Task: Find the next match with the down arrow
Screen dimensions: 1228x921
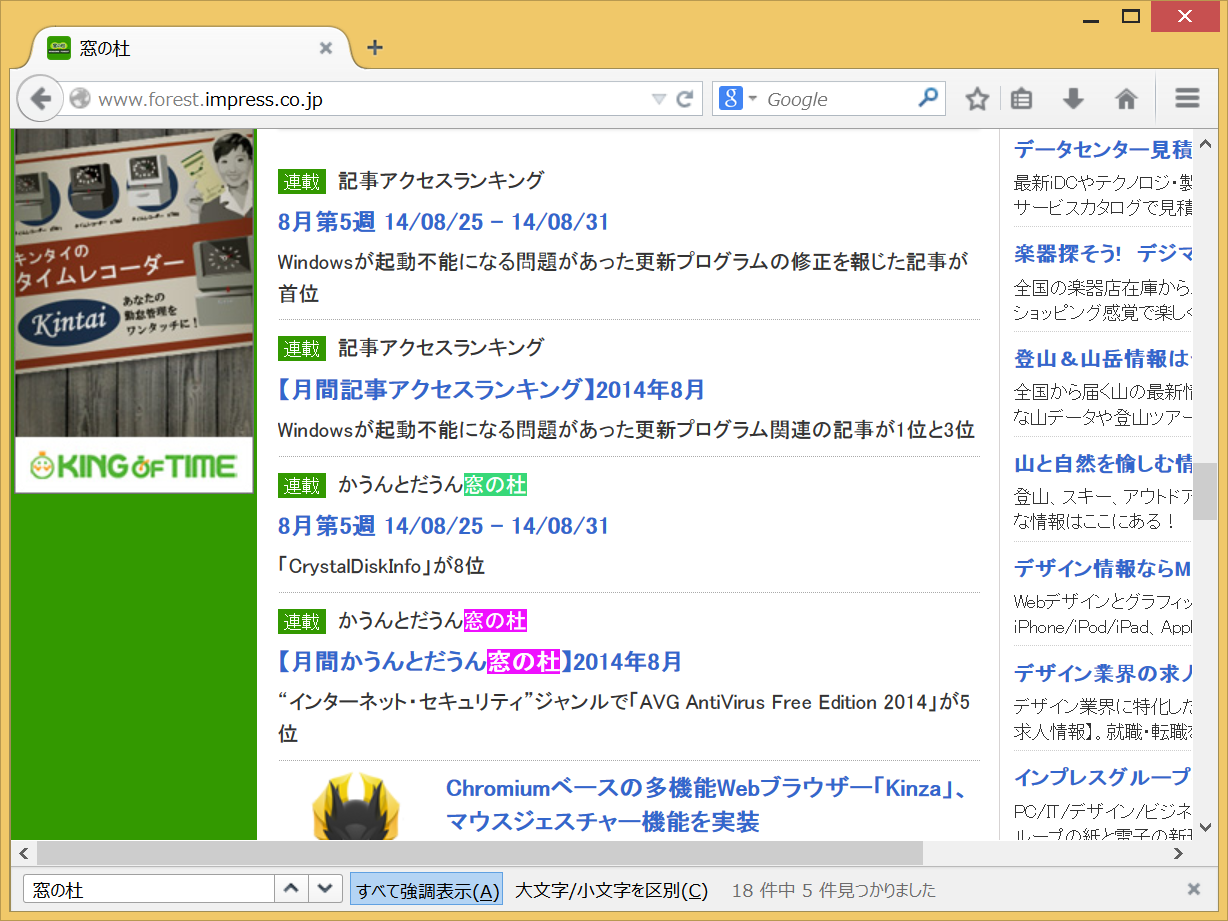Action: coord(324,888)
